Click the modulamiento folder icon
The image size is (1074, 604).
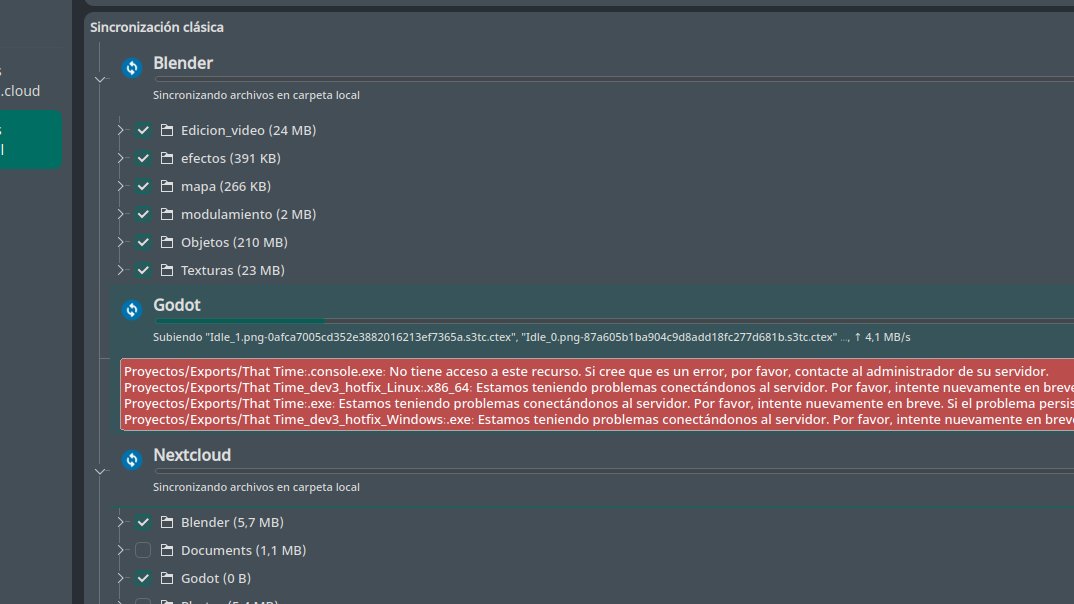click(x=166, y=214)
